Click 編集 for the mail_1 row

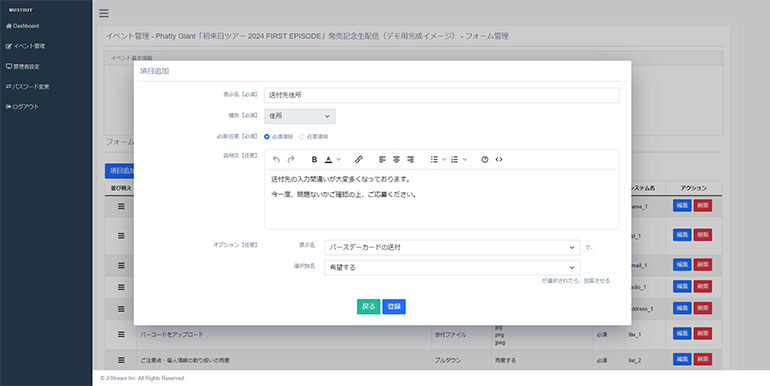682,265
